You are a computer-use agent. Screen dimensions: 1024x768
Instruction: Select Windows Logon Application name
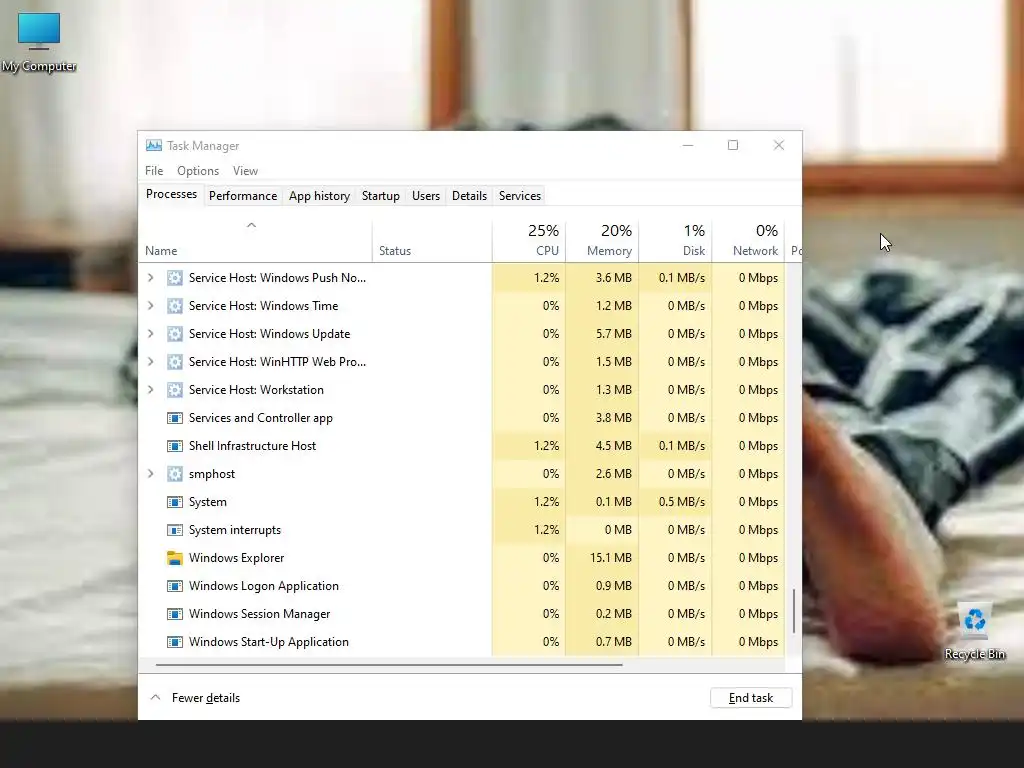pyautogui.click(x=264, y=586)
